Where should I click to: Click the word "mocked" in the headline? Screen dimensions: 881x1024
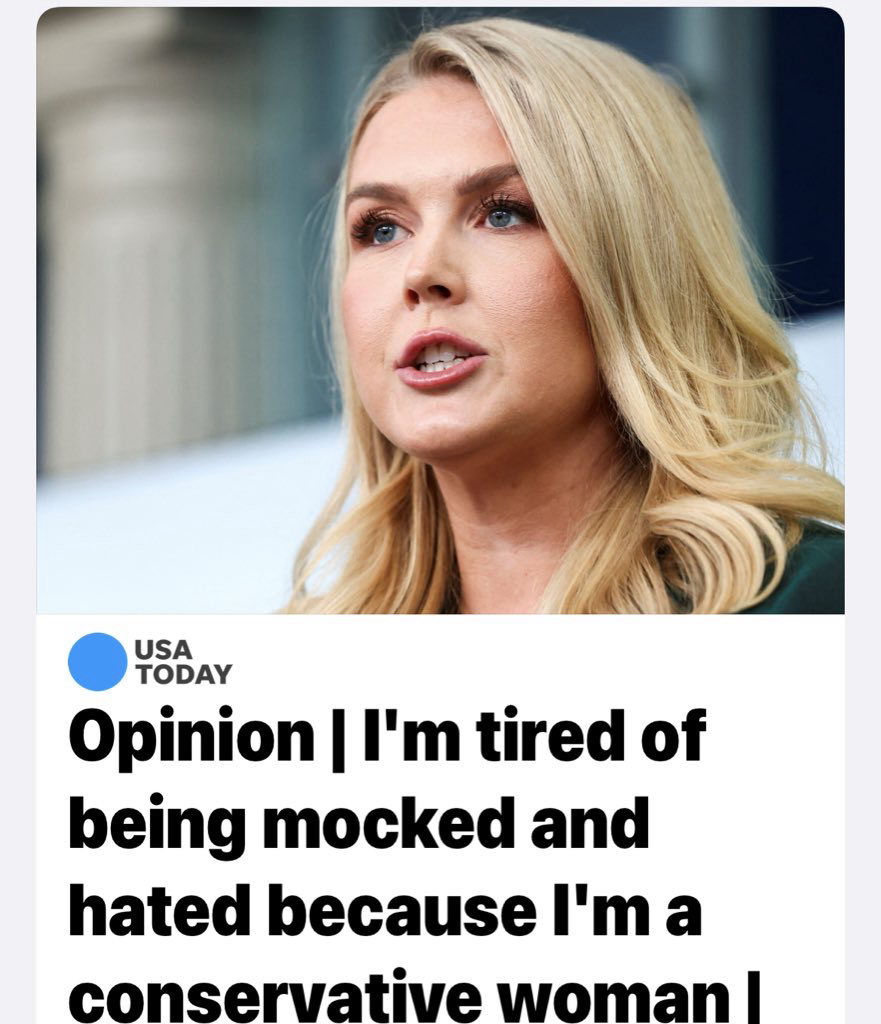pyautogui.click(x=385, y=824)
